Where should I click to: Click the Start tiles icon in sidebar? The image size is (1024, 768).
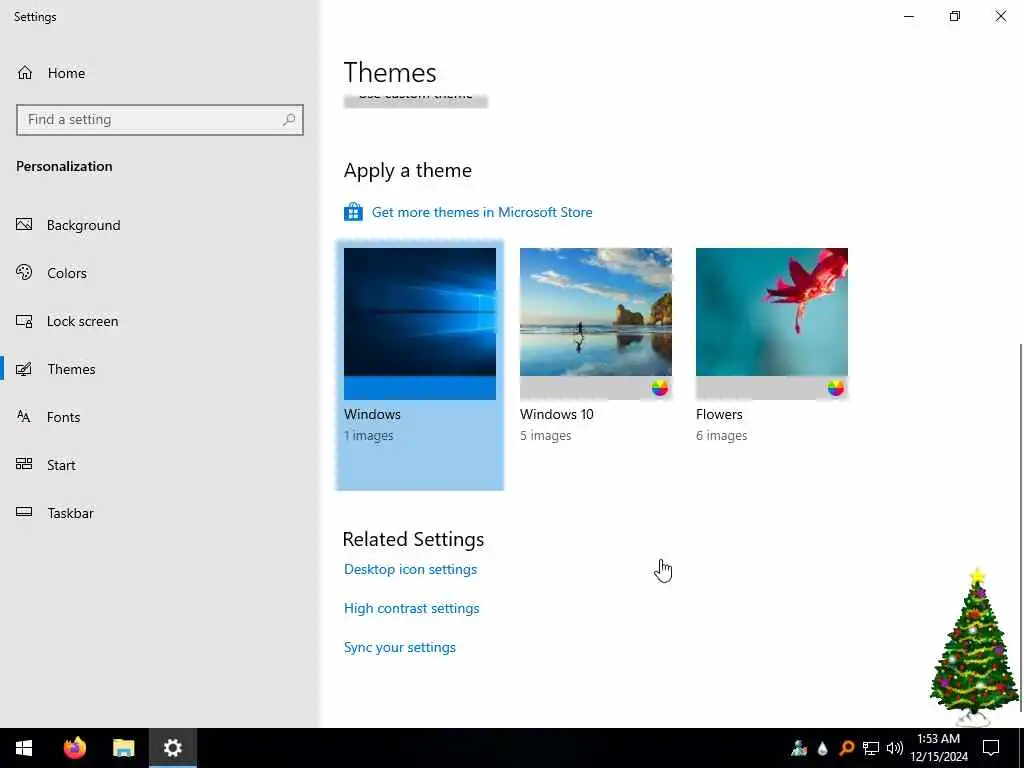24,464
